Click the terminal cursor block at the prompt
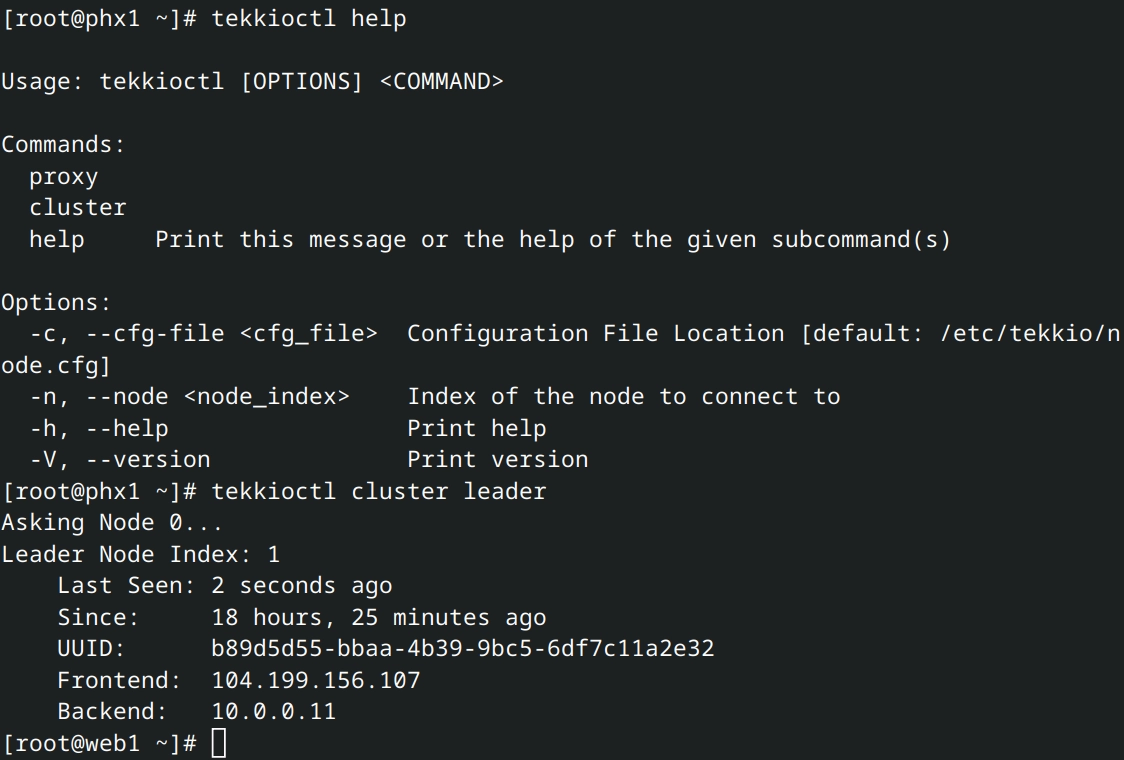Screen dimensions: 1124x760 [x=219, y=744]
